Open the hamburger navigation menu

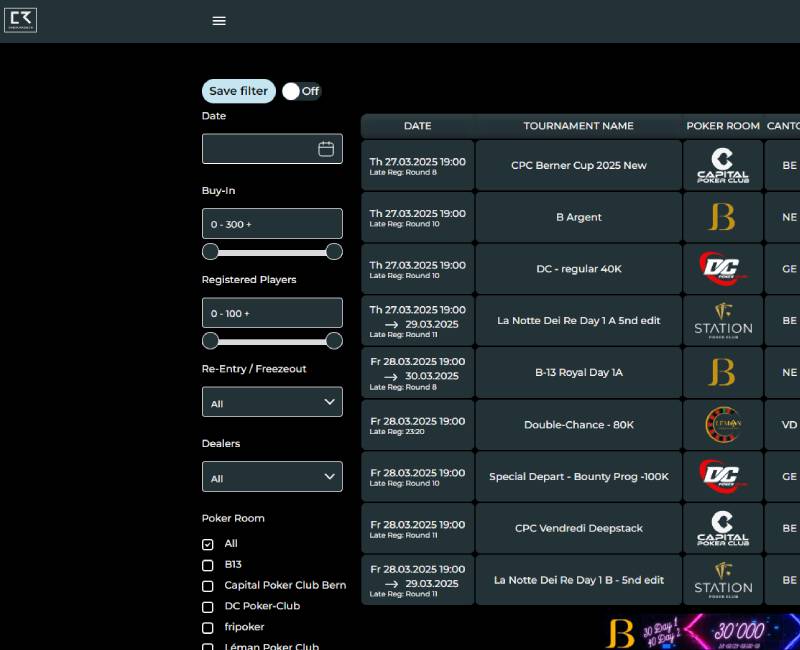219,21
